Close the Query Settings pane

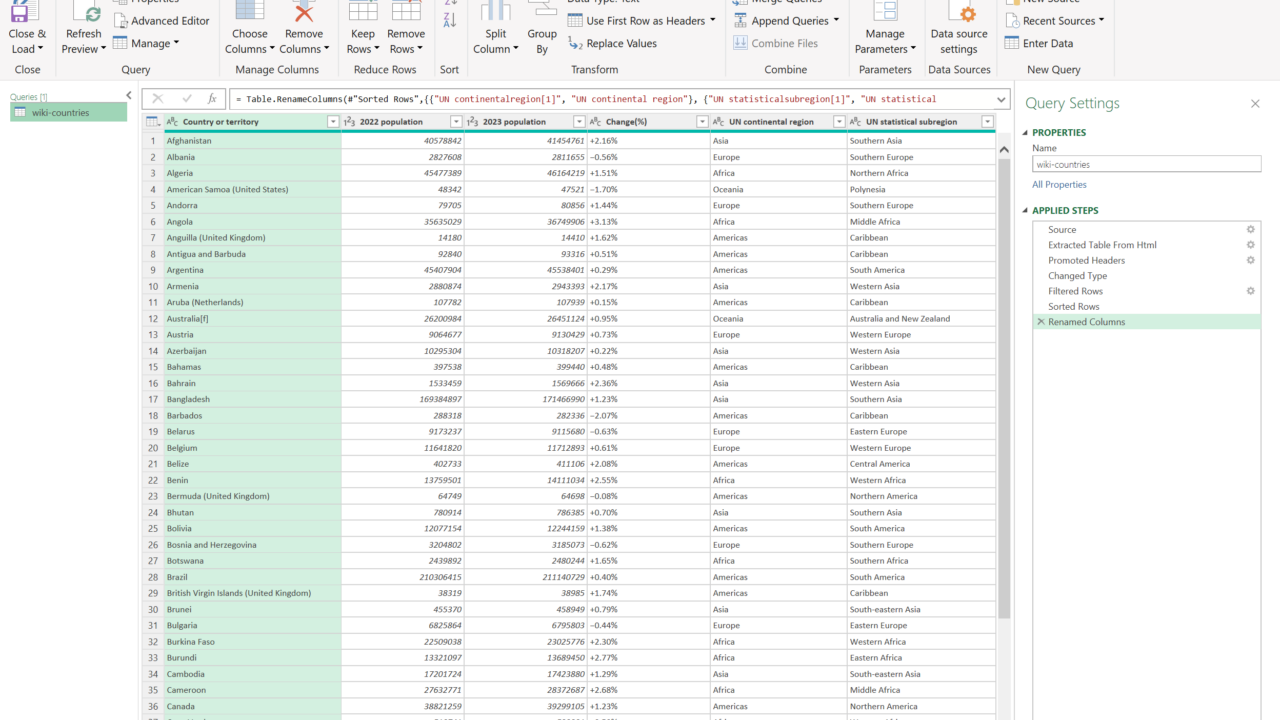click(x=1255, y=104)
